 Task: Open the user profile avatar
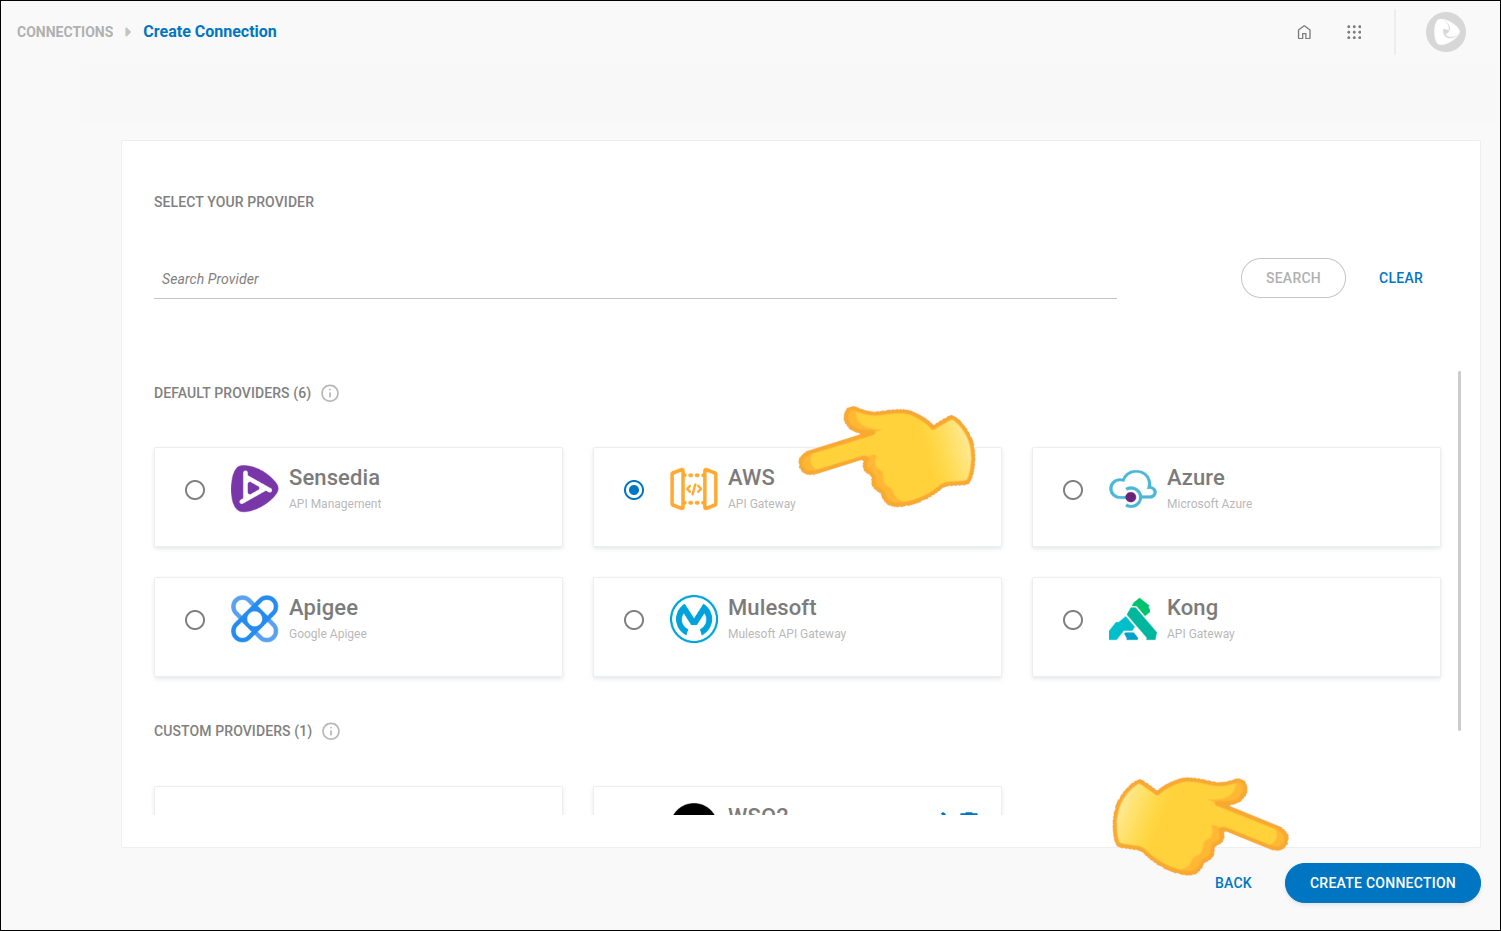1445,32
